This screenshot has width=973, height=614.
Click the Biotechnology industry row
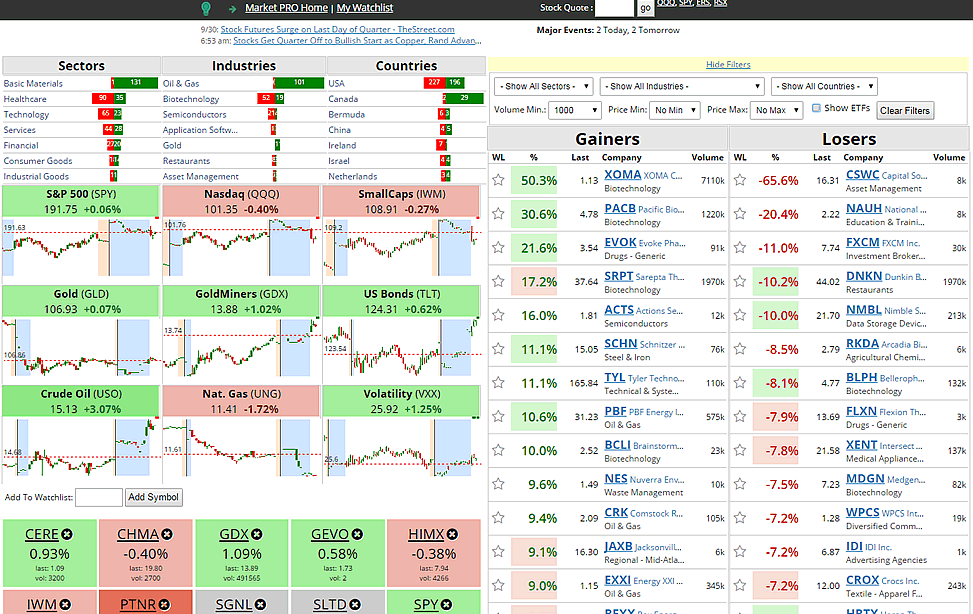pyautogui.click(x=244, y=99)
